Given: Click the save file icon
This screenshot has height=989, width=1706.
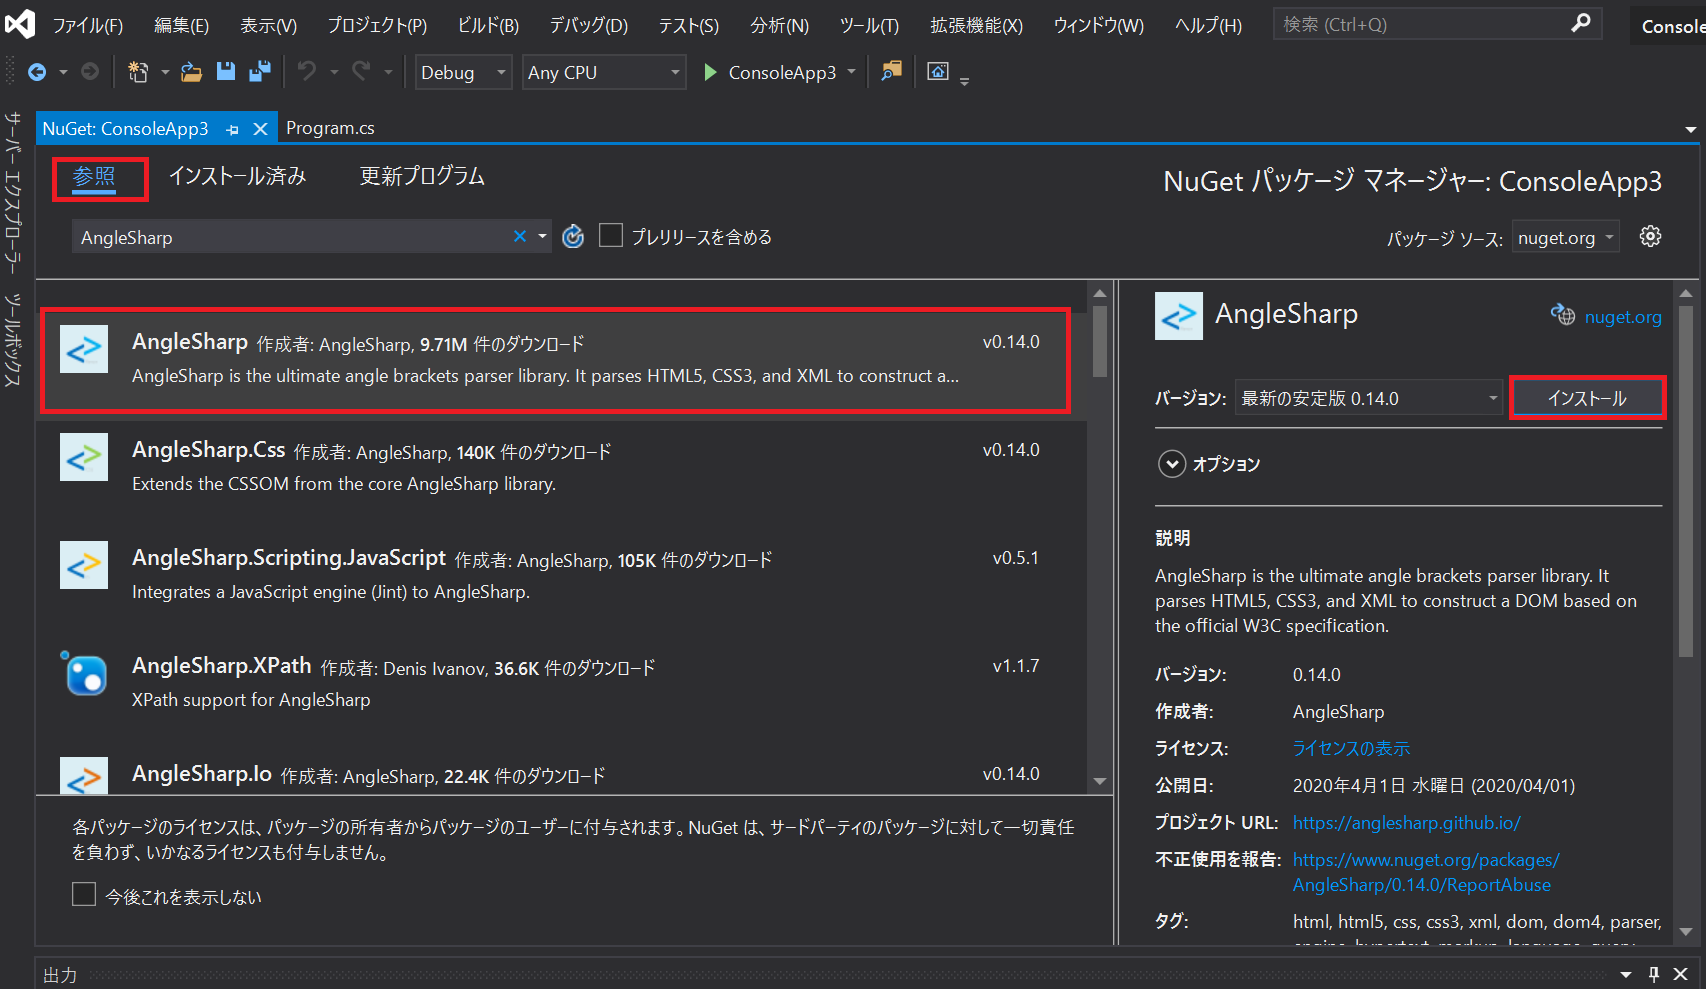Looking at the screenshot, I should [x=226, y=71].
